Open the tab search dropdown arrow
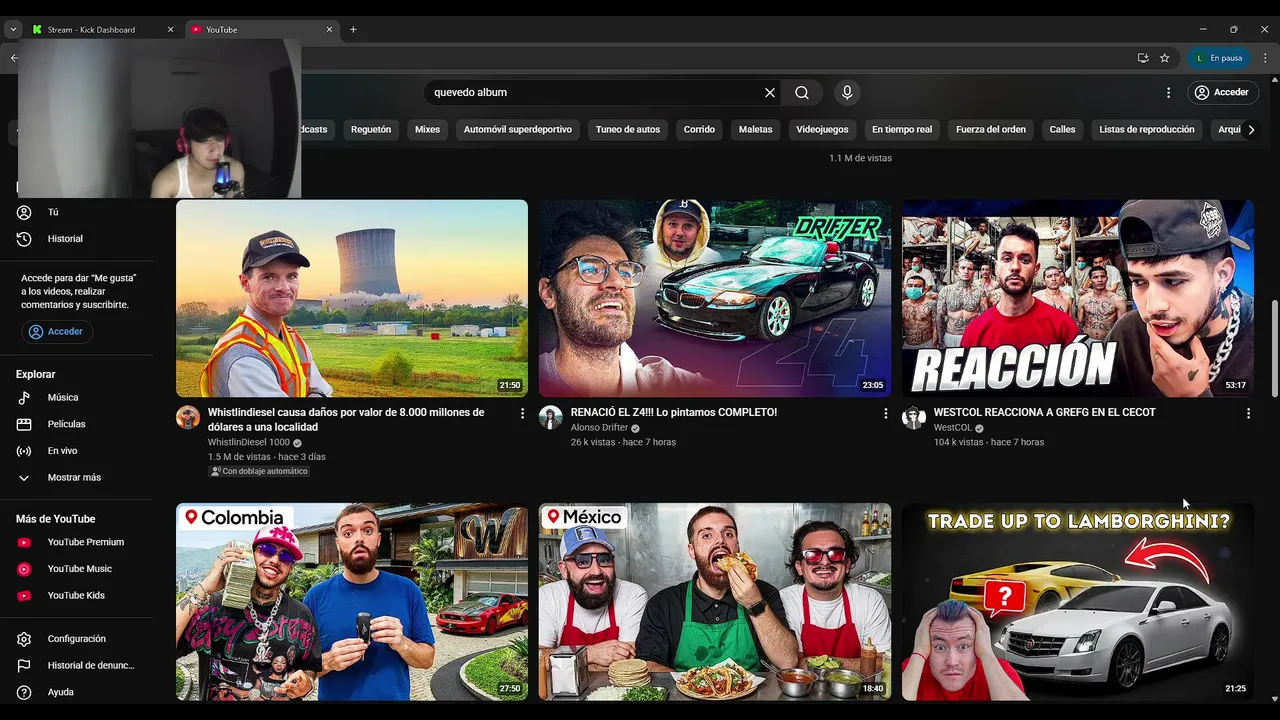The height and width of the screenshot is (720, 1280). pos(13,30)
